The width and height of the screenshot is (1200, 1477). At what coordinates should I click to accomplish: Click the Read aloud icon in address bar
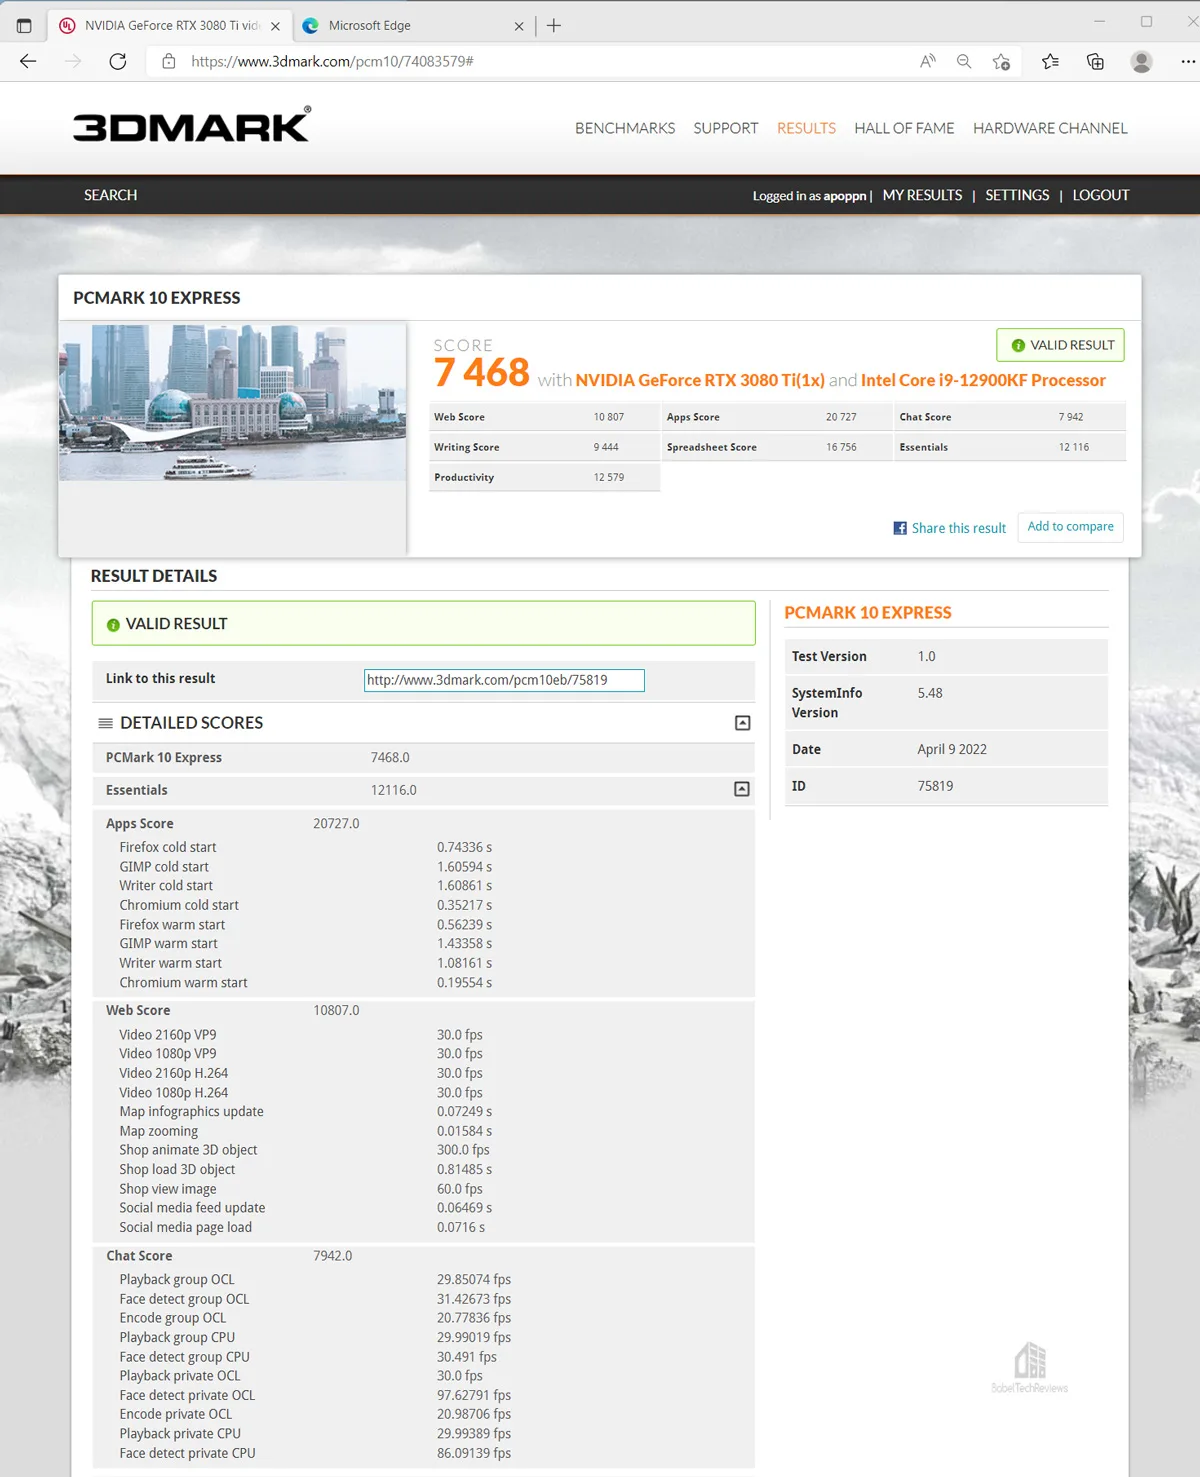pyautogui.click(x=928, y=61)
